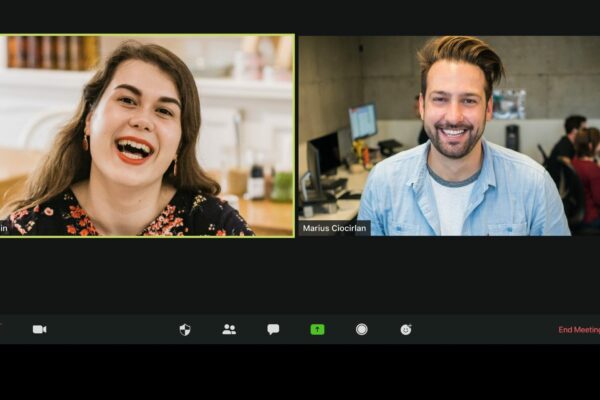Click the End Meeting button
Screen dimensions: 600x400
coord(578,330)
